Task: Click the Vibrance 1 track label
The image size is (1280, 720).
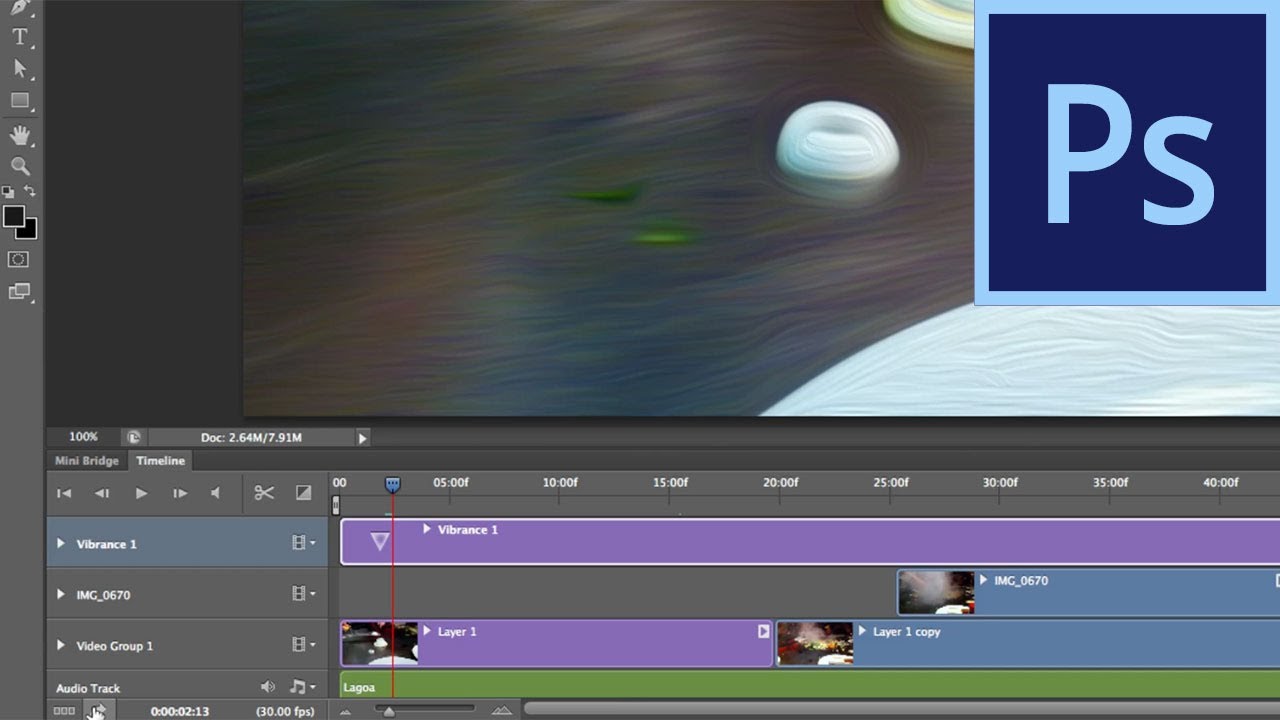Action: tap(106, 544)
